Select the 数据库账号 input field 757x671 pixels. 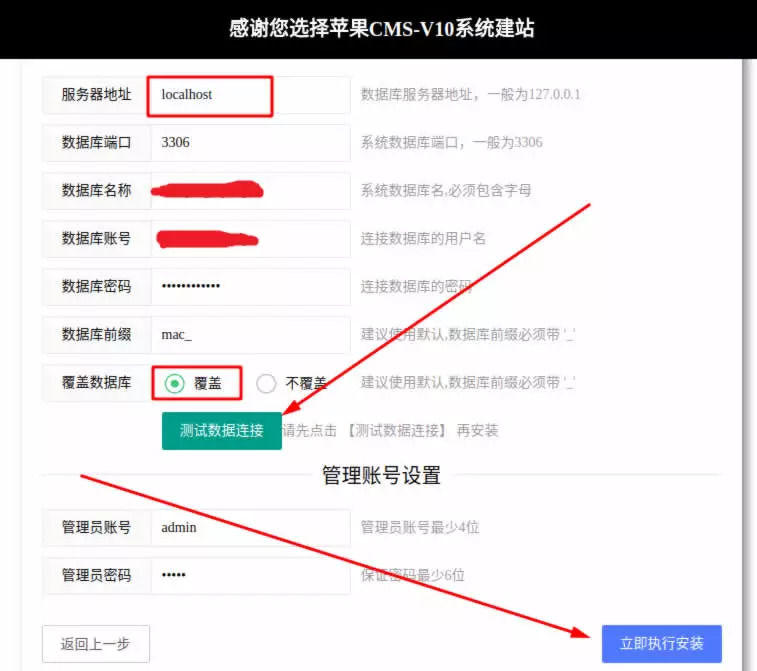coord(250,238)
